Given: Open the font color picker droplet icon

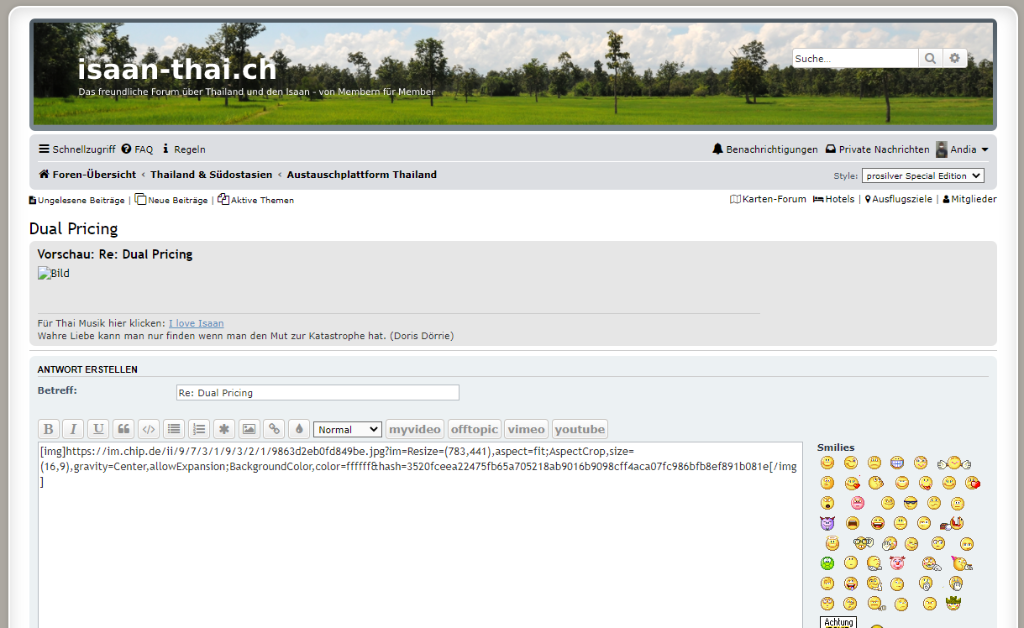Looking at the screenshot, I should (299, 429).
